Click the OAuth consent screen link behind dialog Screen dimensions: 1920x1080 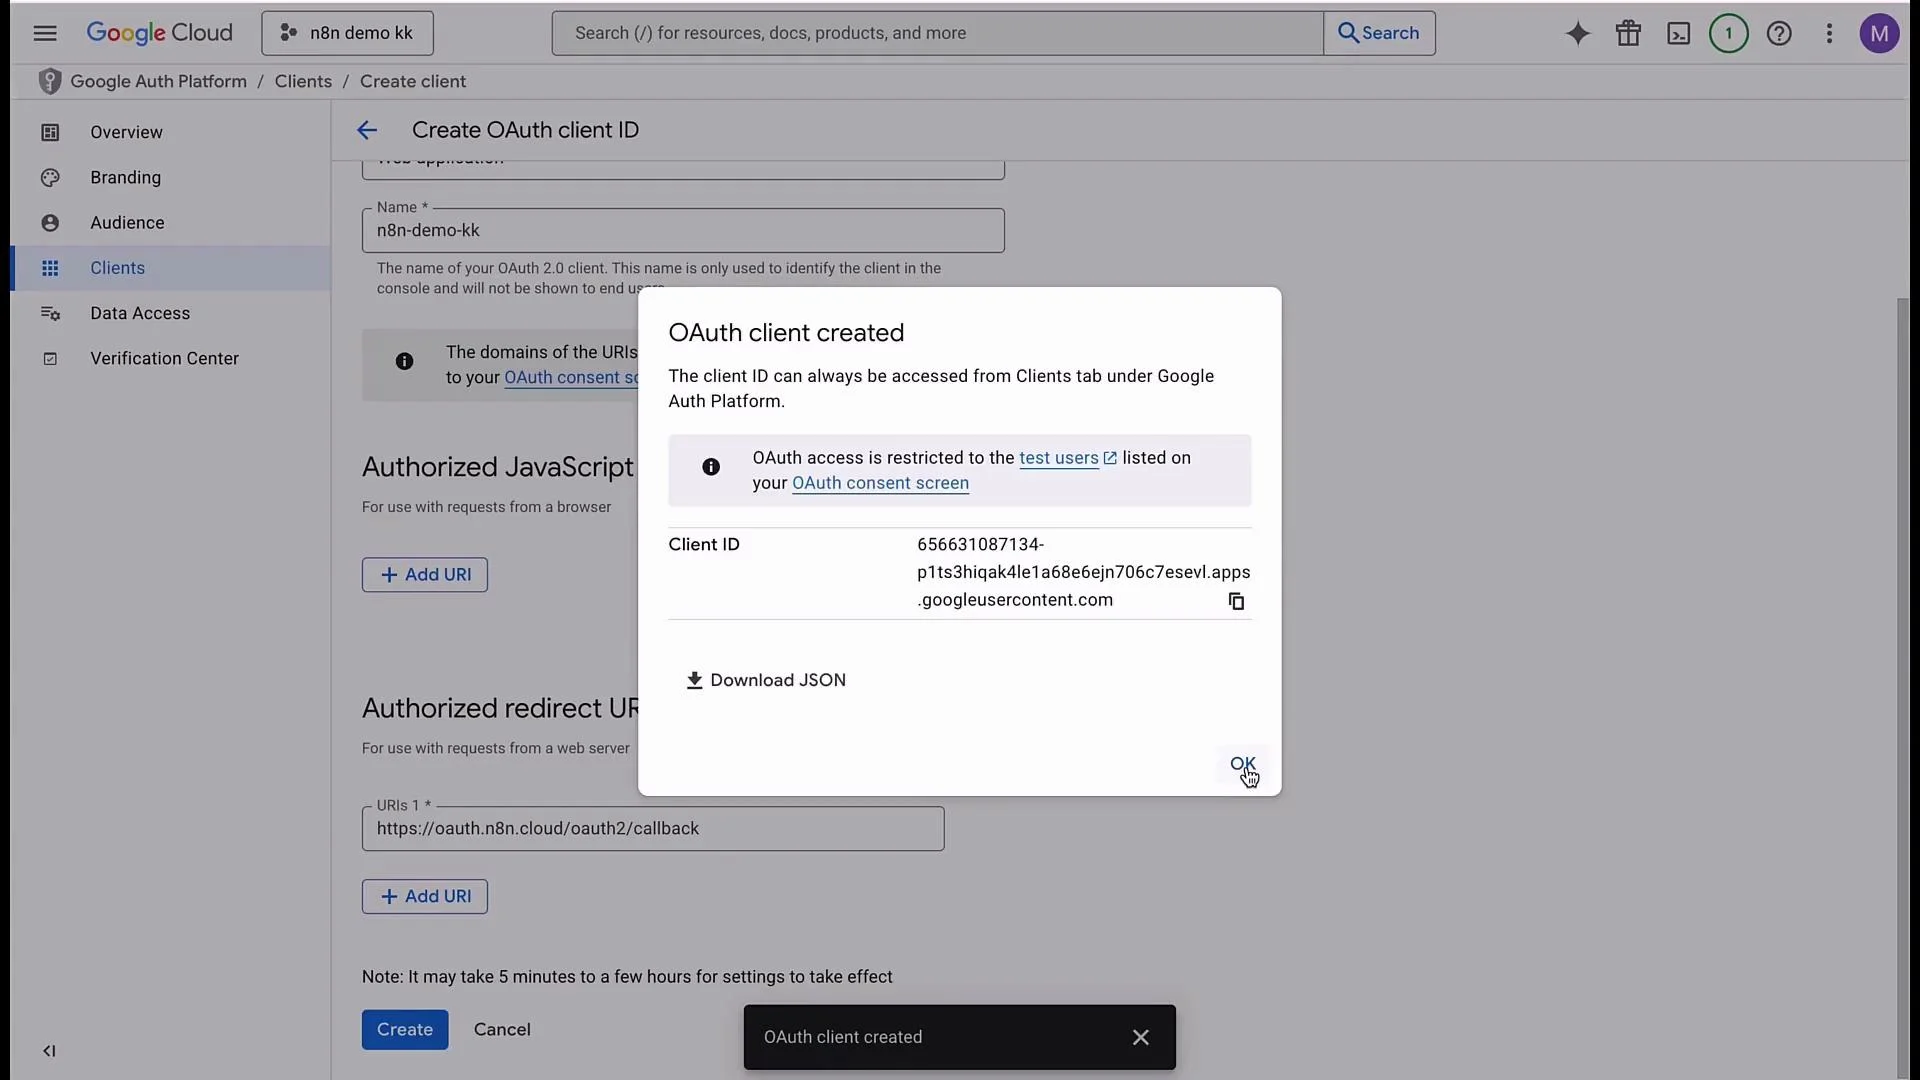click(571, 377)
